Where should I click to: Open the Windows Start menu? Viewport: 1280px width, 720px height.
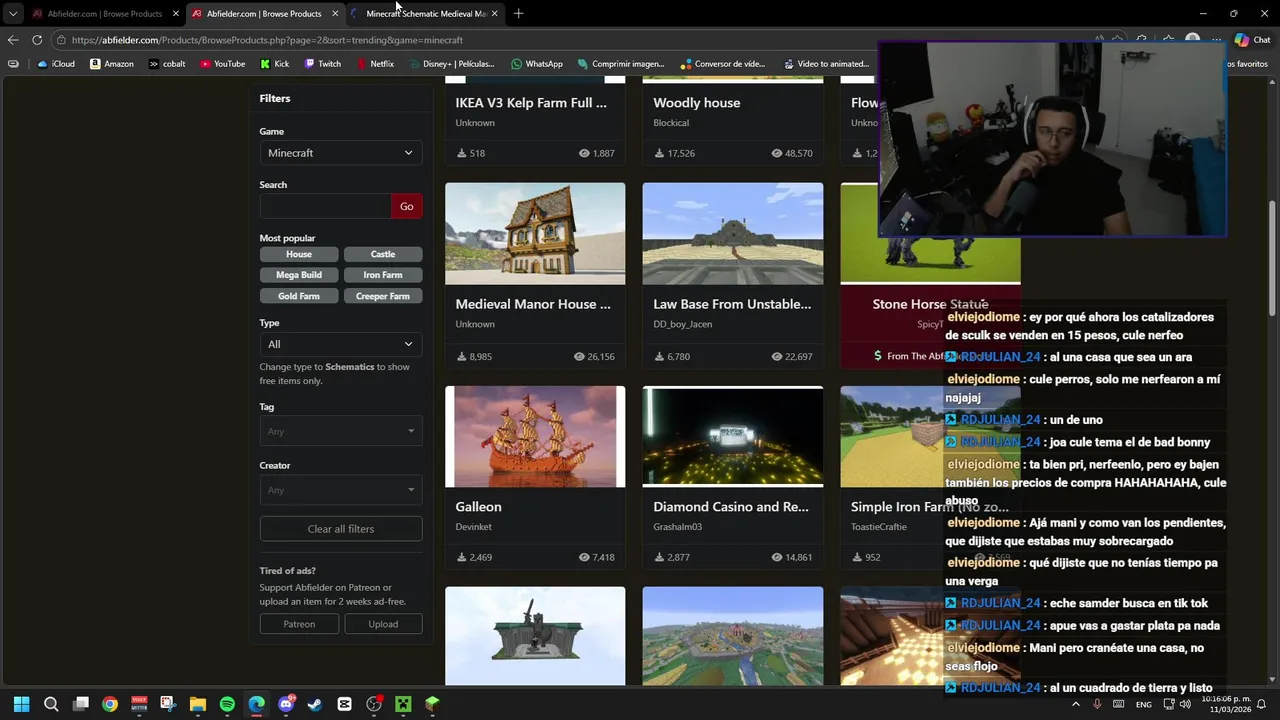pyautogui.click(x=21, y=704)
